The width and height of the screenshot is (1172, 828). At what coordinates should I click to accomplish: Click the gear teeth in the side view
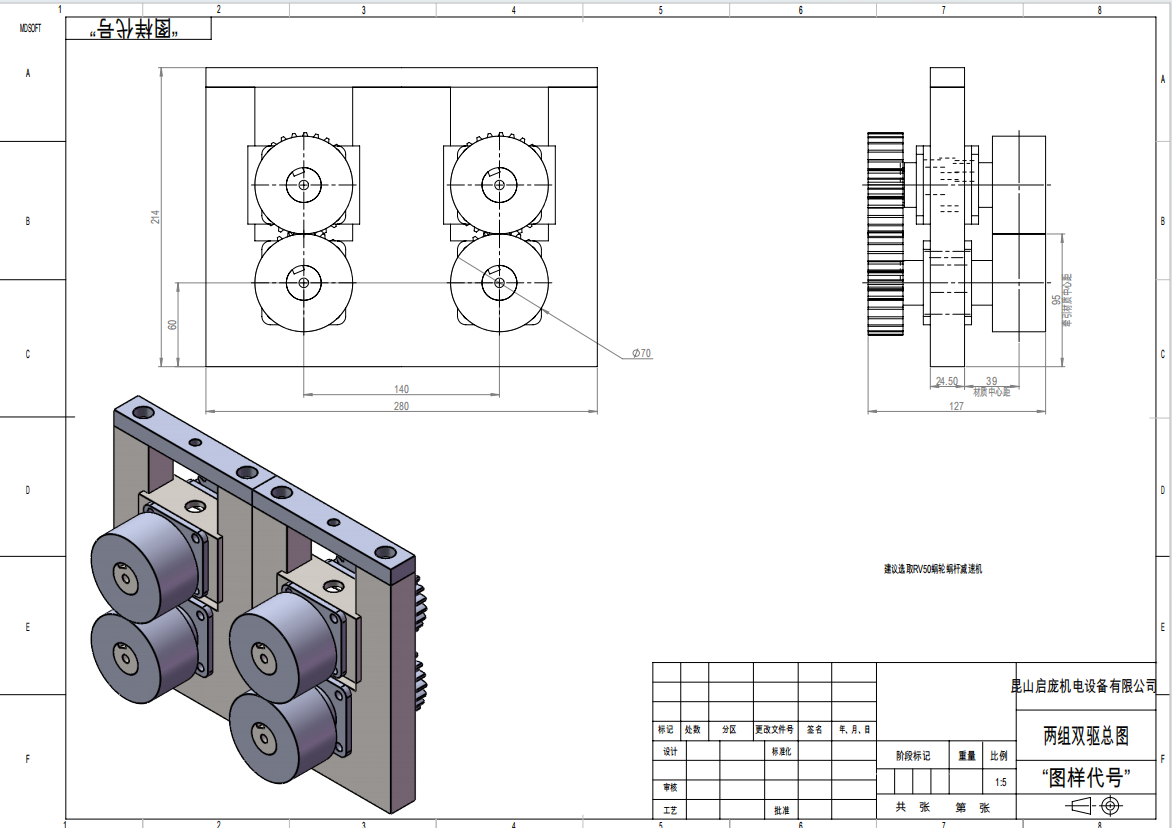(x=884, y=235)
